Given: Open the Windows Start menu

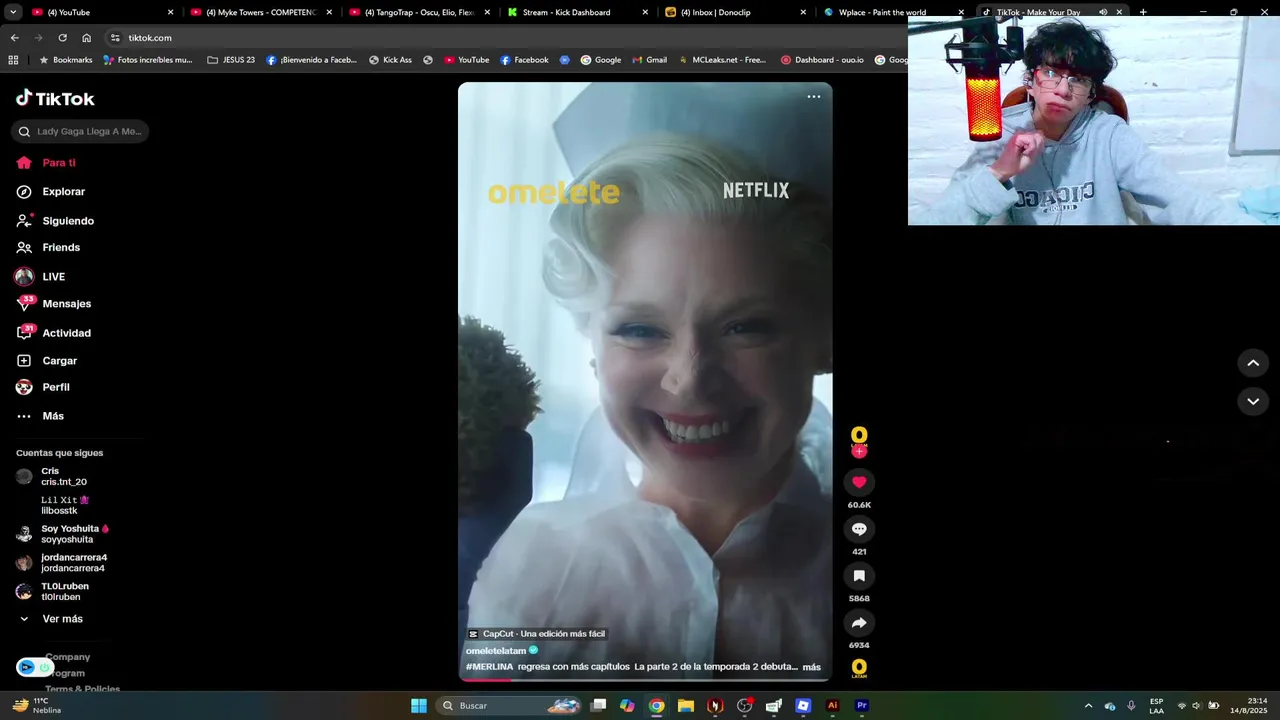Looking at the screenshot, I should (419, 705).
